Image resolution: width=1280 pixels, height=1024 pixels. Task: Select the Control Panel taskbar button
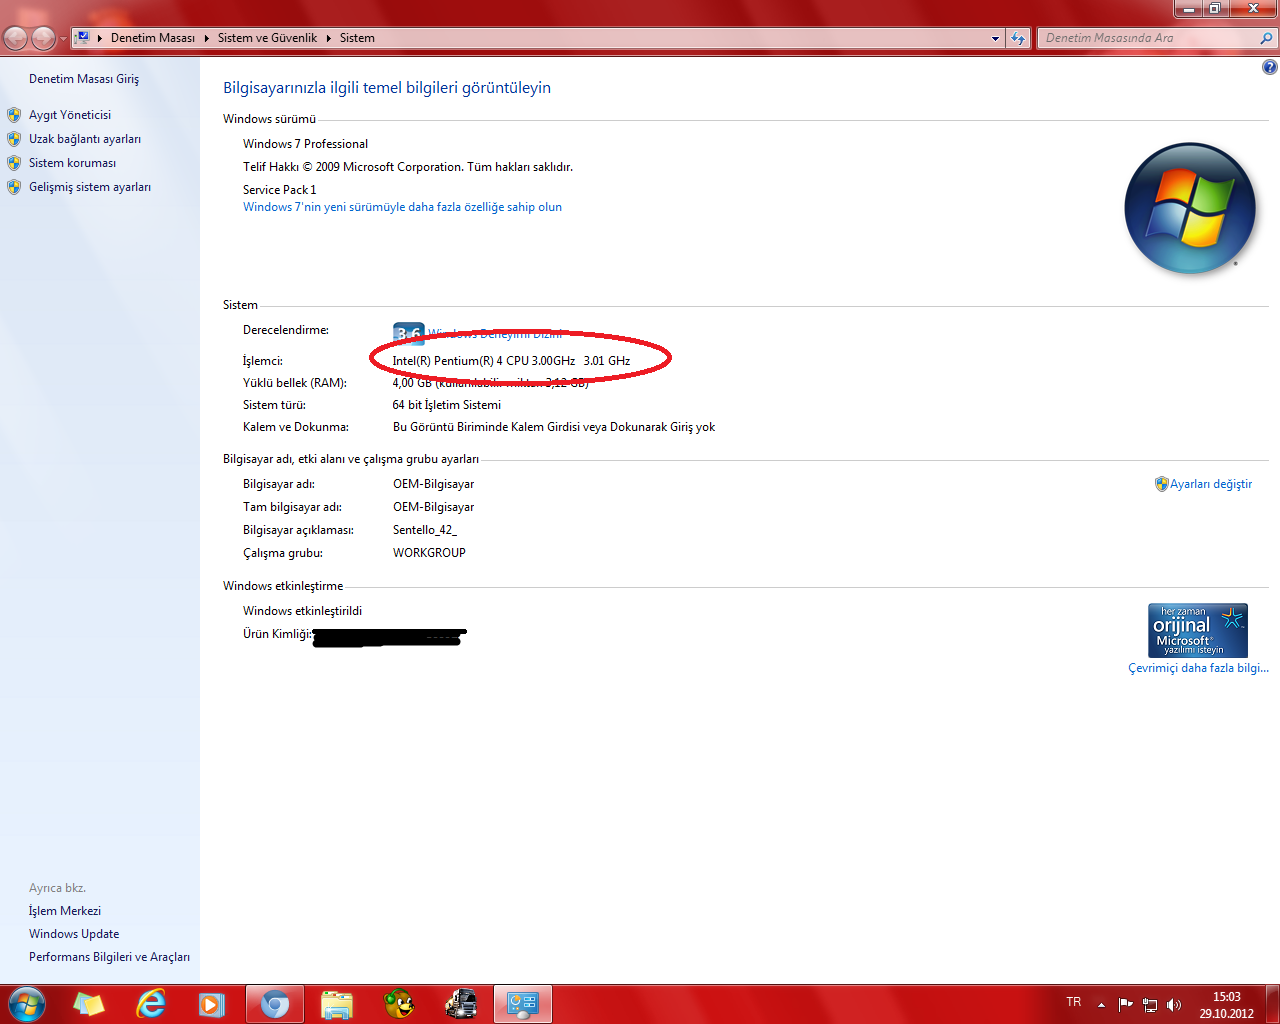pyautogui.click(x=523, y=1004)
